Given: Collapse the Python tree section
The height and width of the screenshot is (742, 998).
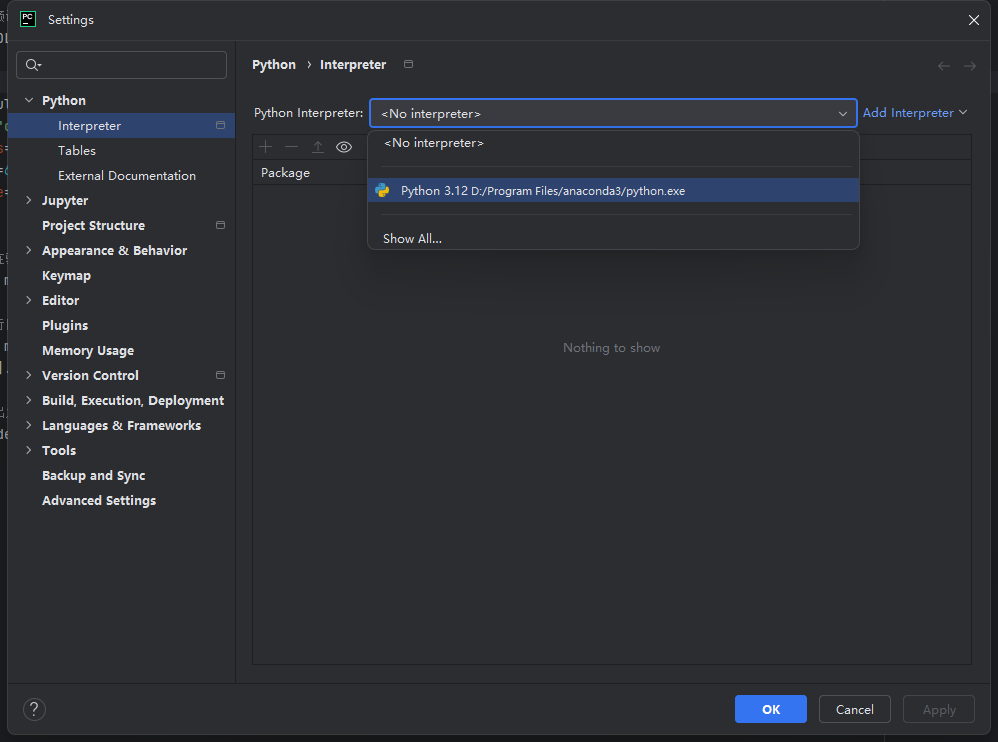Looking at the screenshot, I should [x=29, y=100].
